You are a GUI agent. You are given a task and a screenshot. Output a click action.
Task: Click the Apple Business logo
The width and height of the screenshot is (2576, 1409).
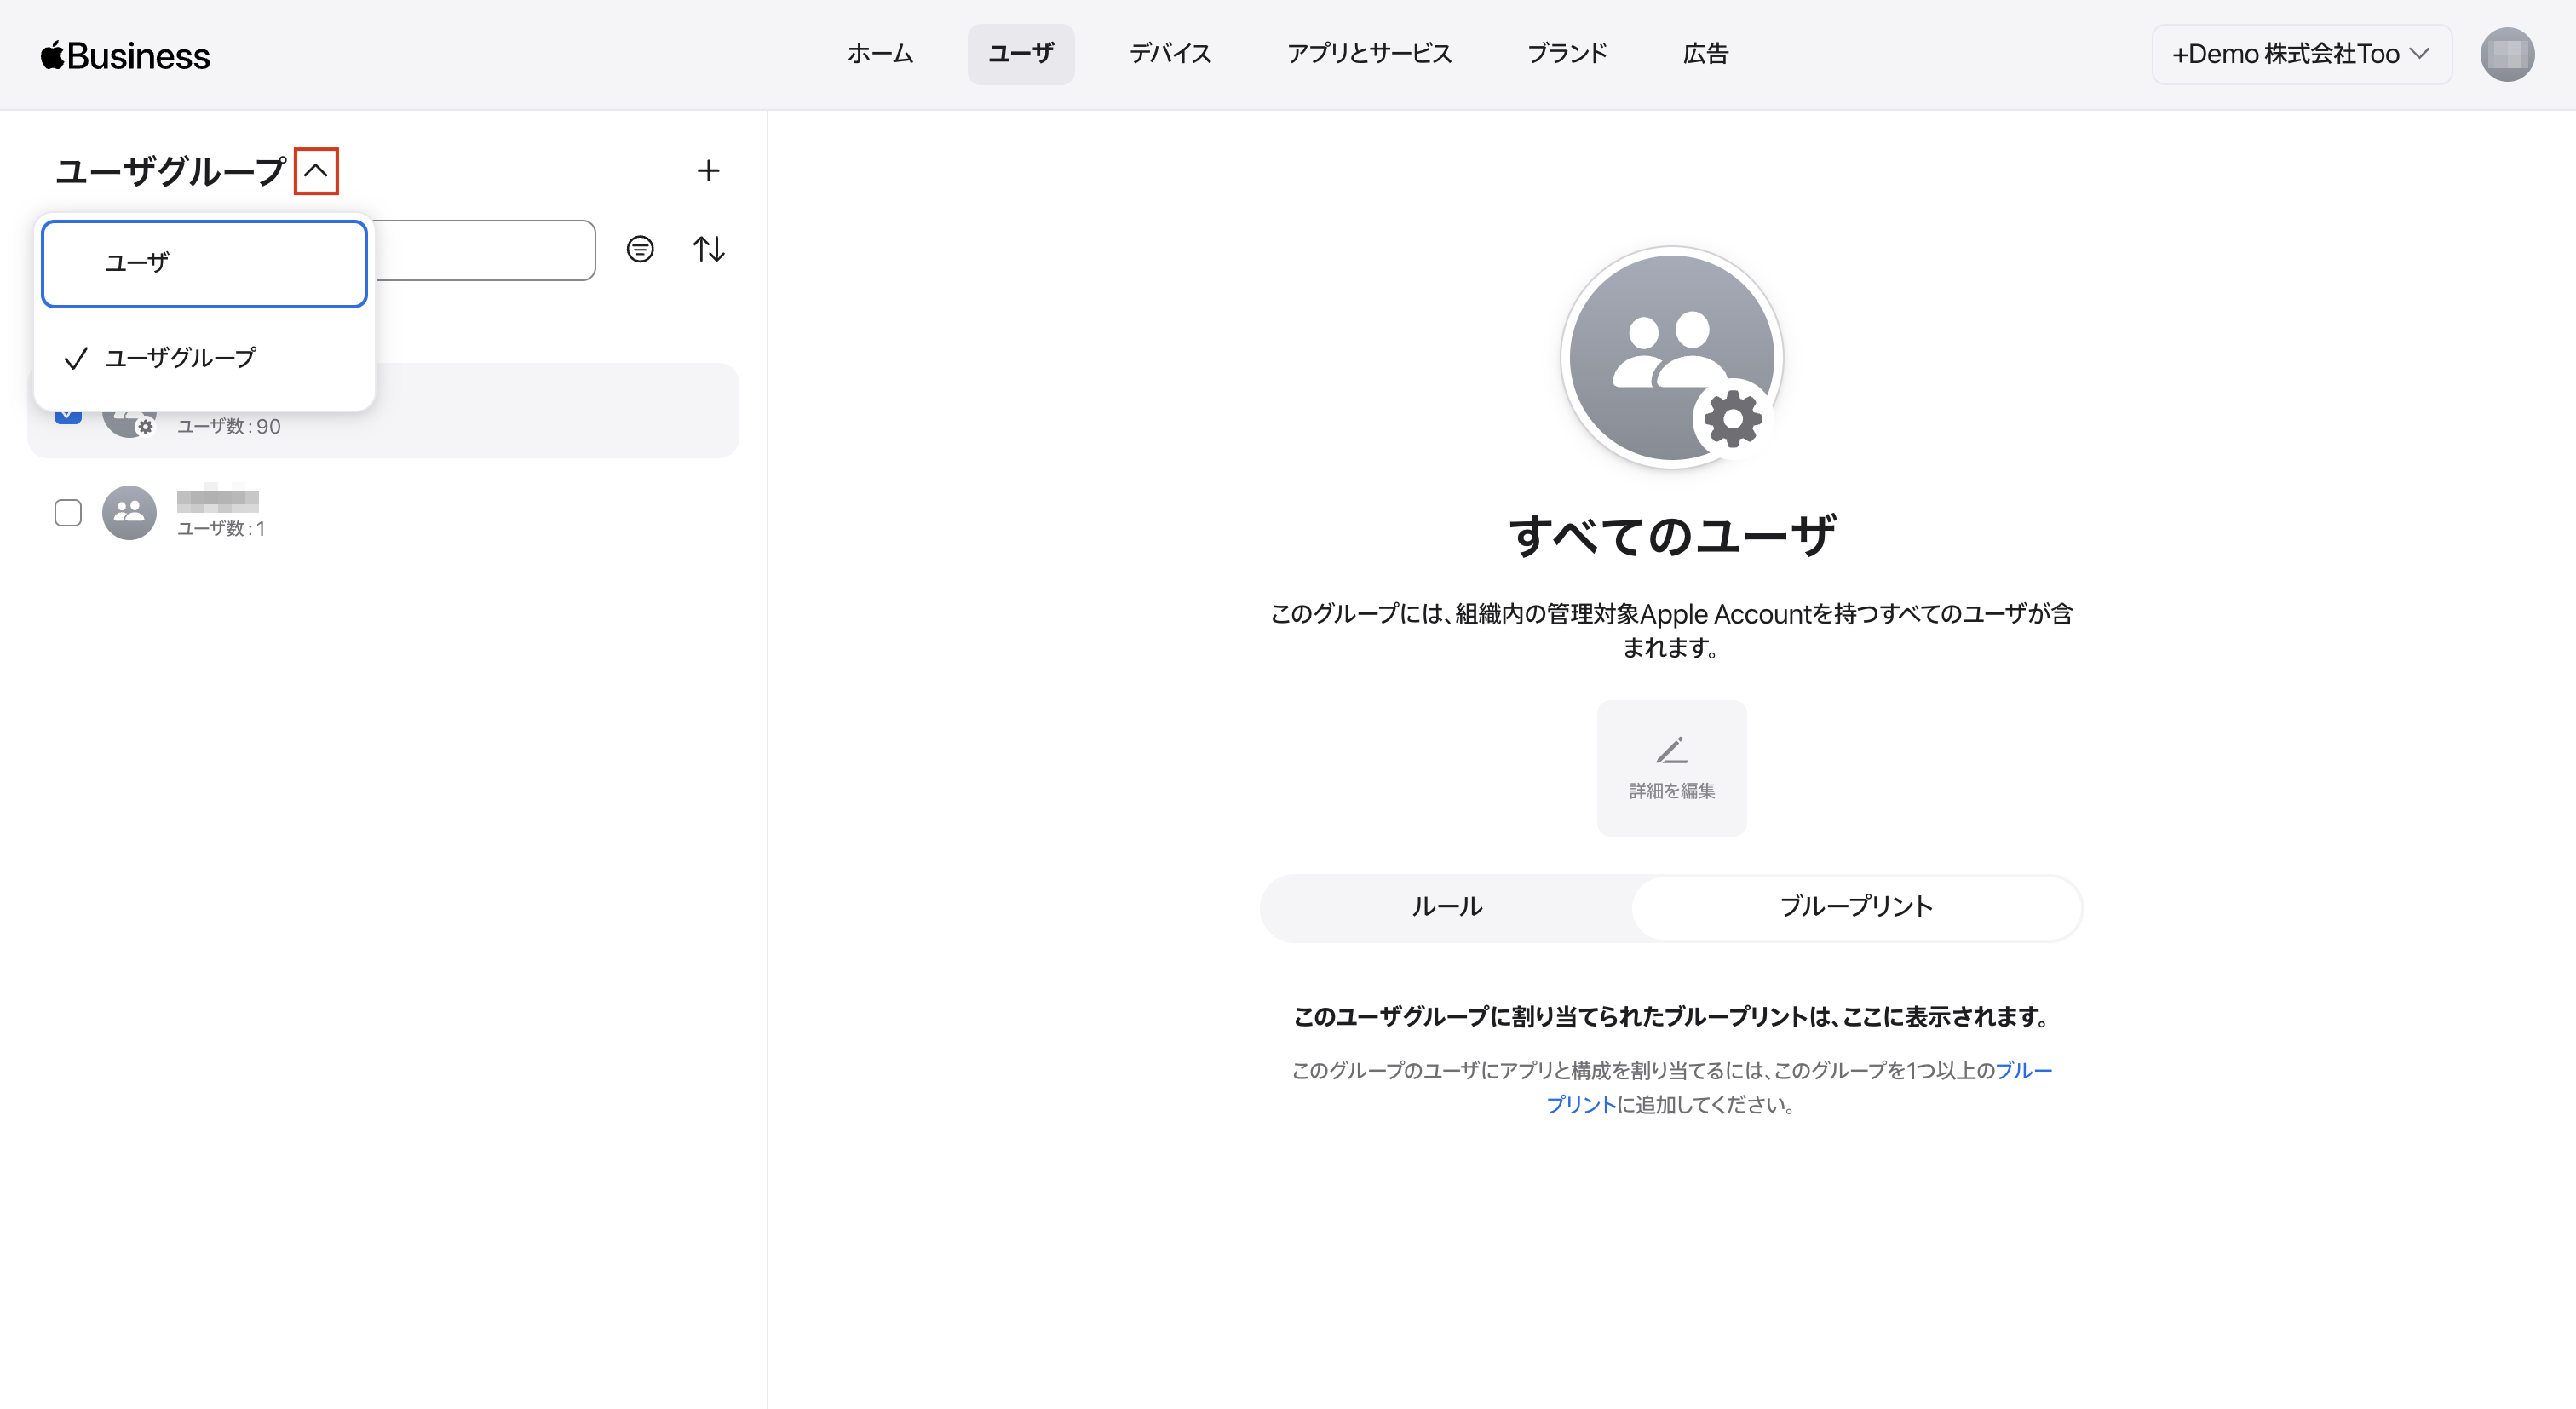tap(125, 55)
